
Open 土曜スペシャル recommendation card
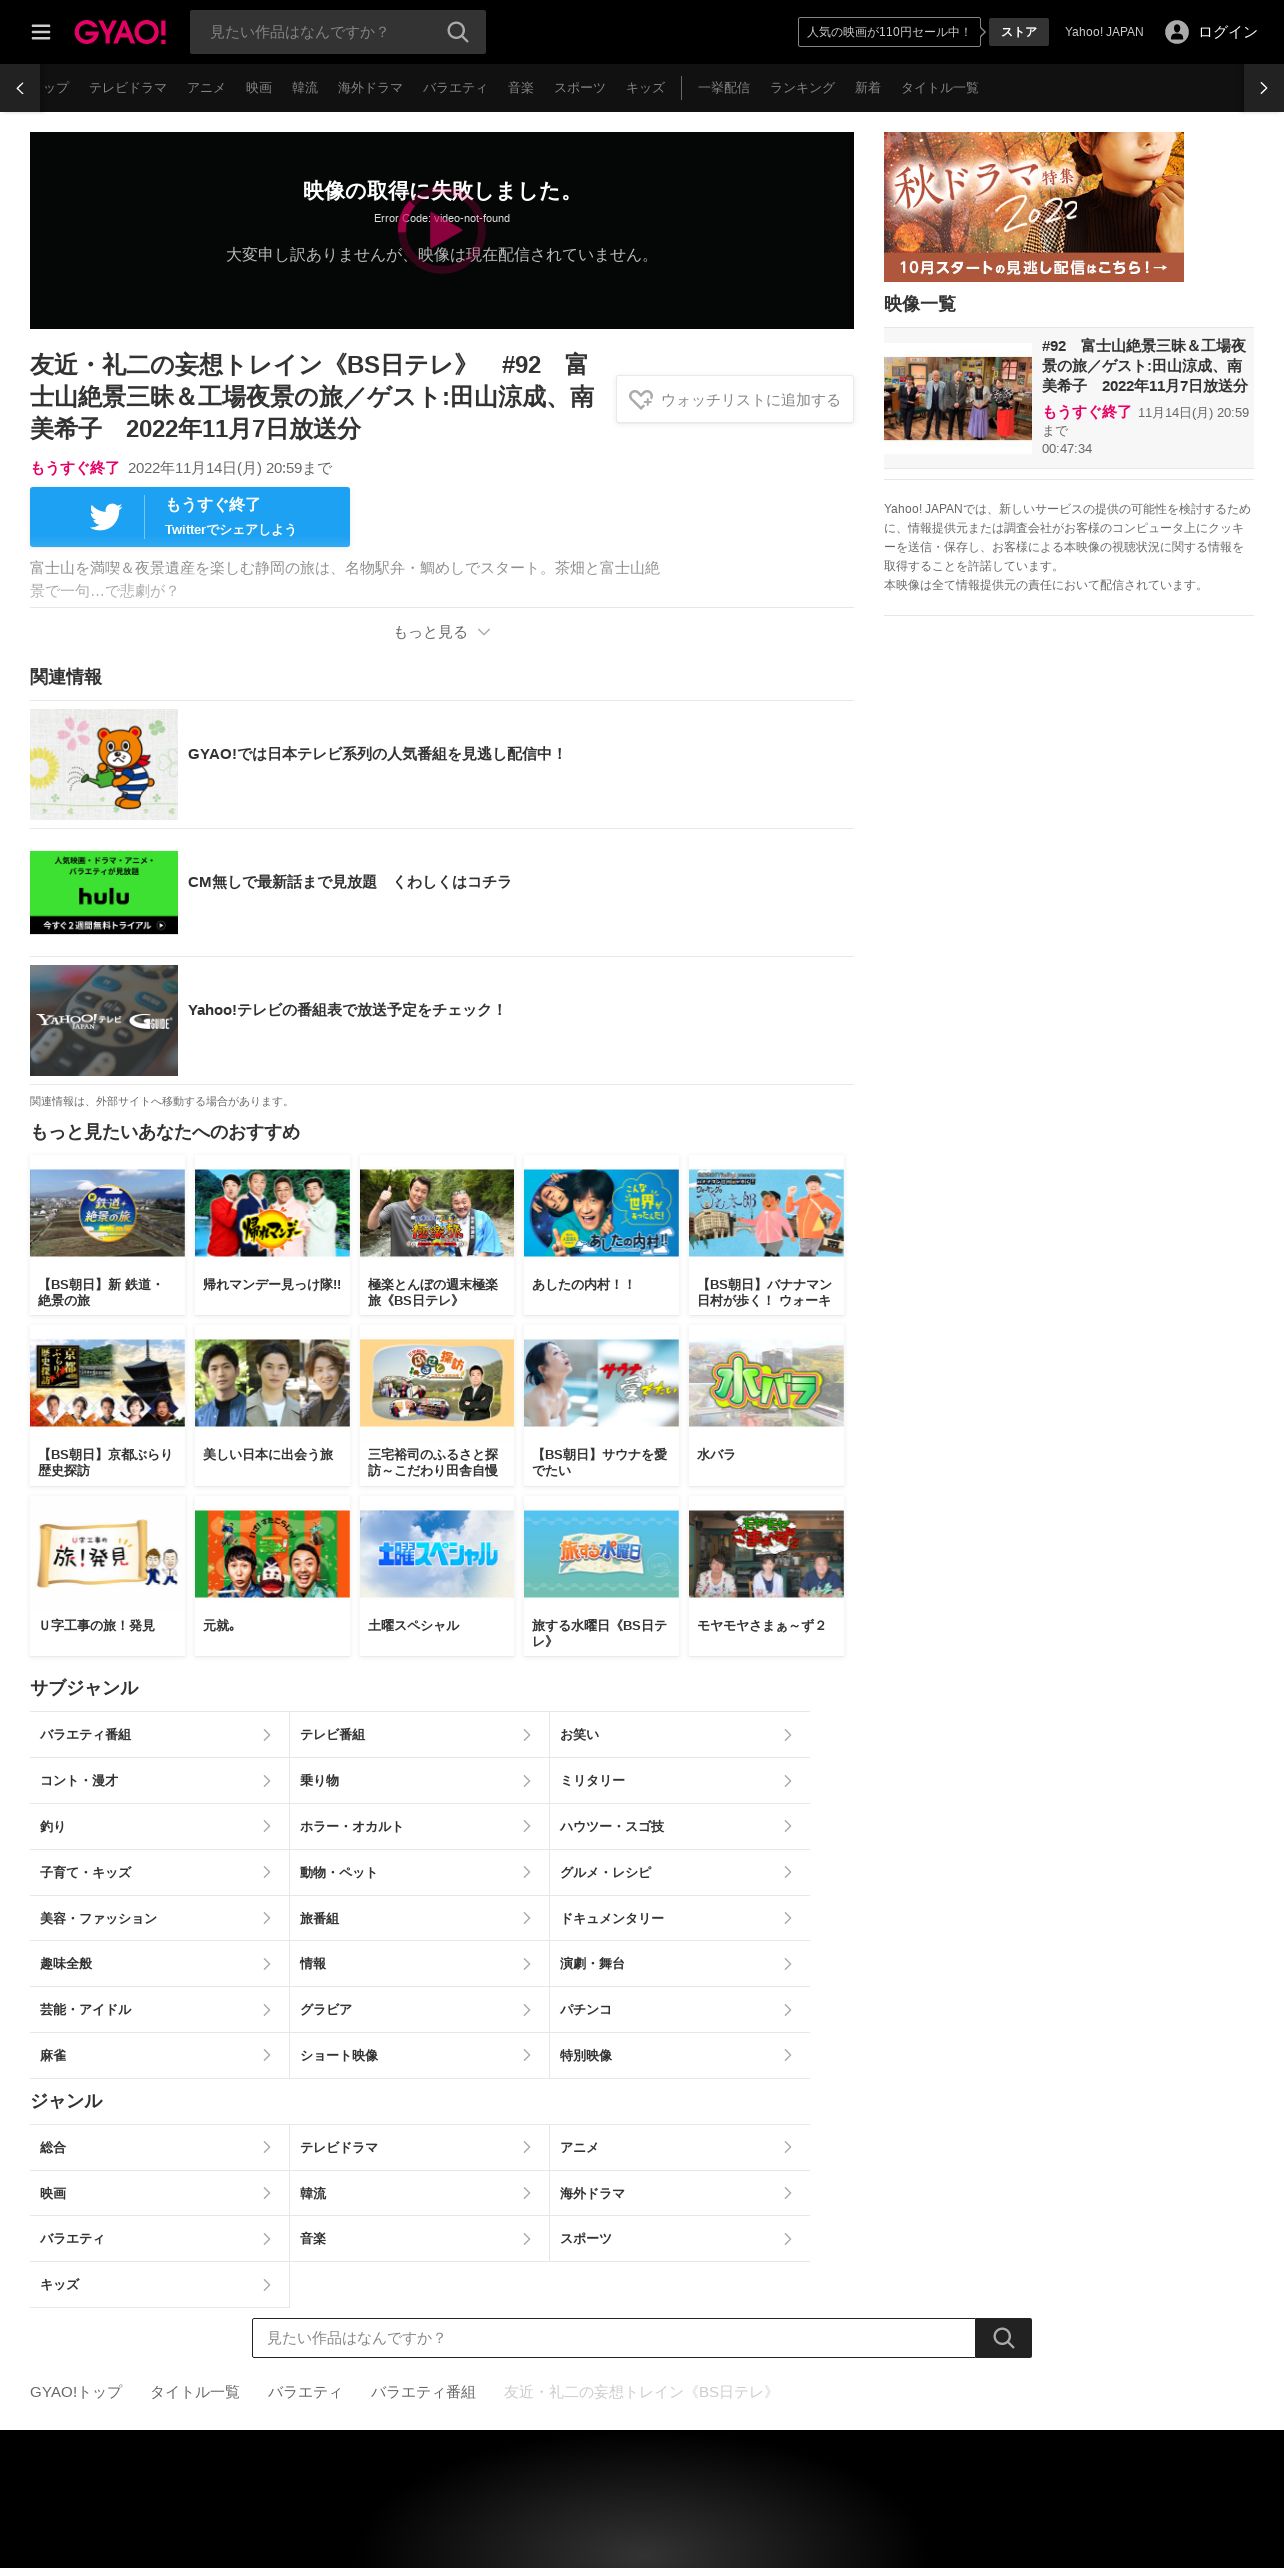(437, 1577)
